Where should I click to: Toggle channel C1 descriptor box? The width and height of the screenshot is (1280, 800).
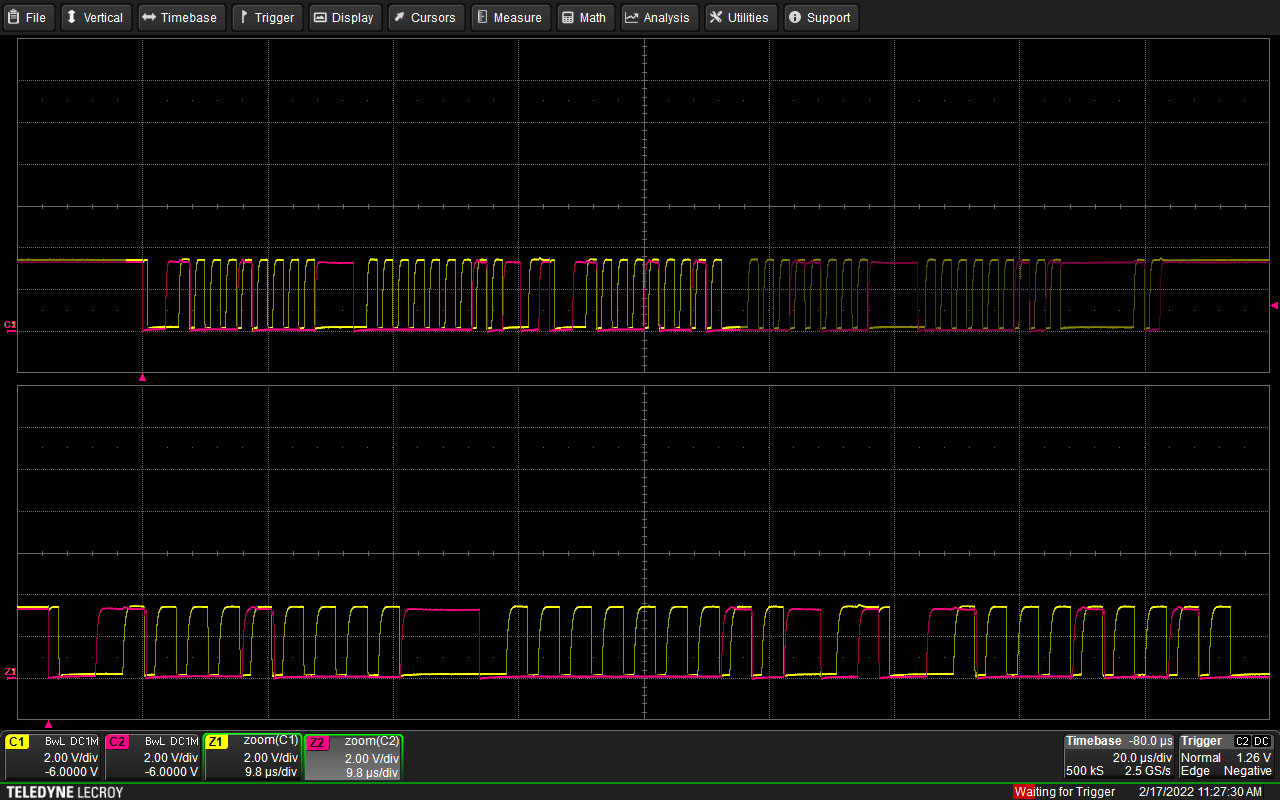click(55, 756)
